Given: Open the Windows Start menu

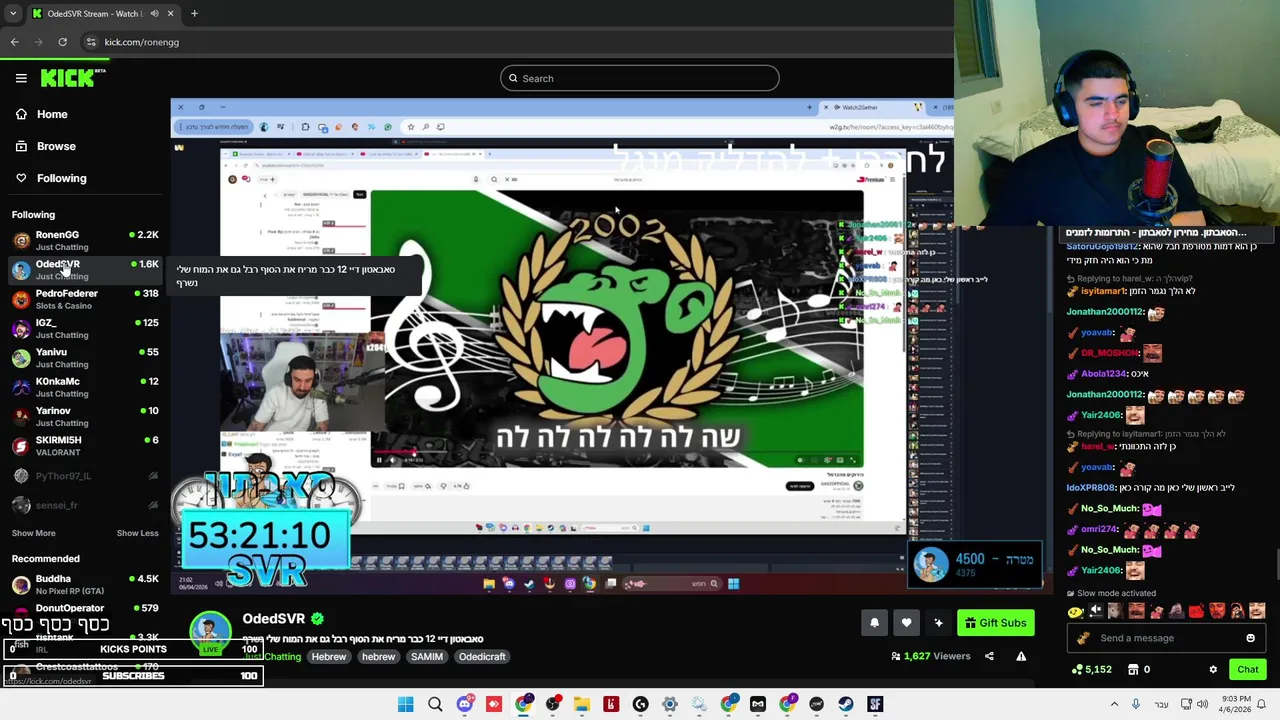Looking at the screenshot, I should [405, 704].
